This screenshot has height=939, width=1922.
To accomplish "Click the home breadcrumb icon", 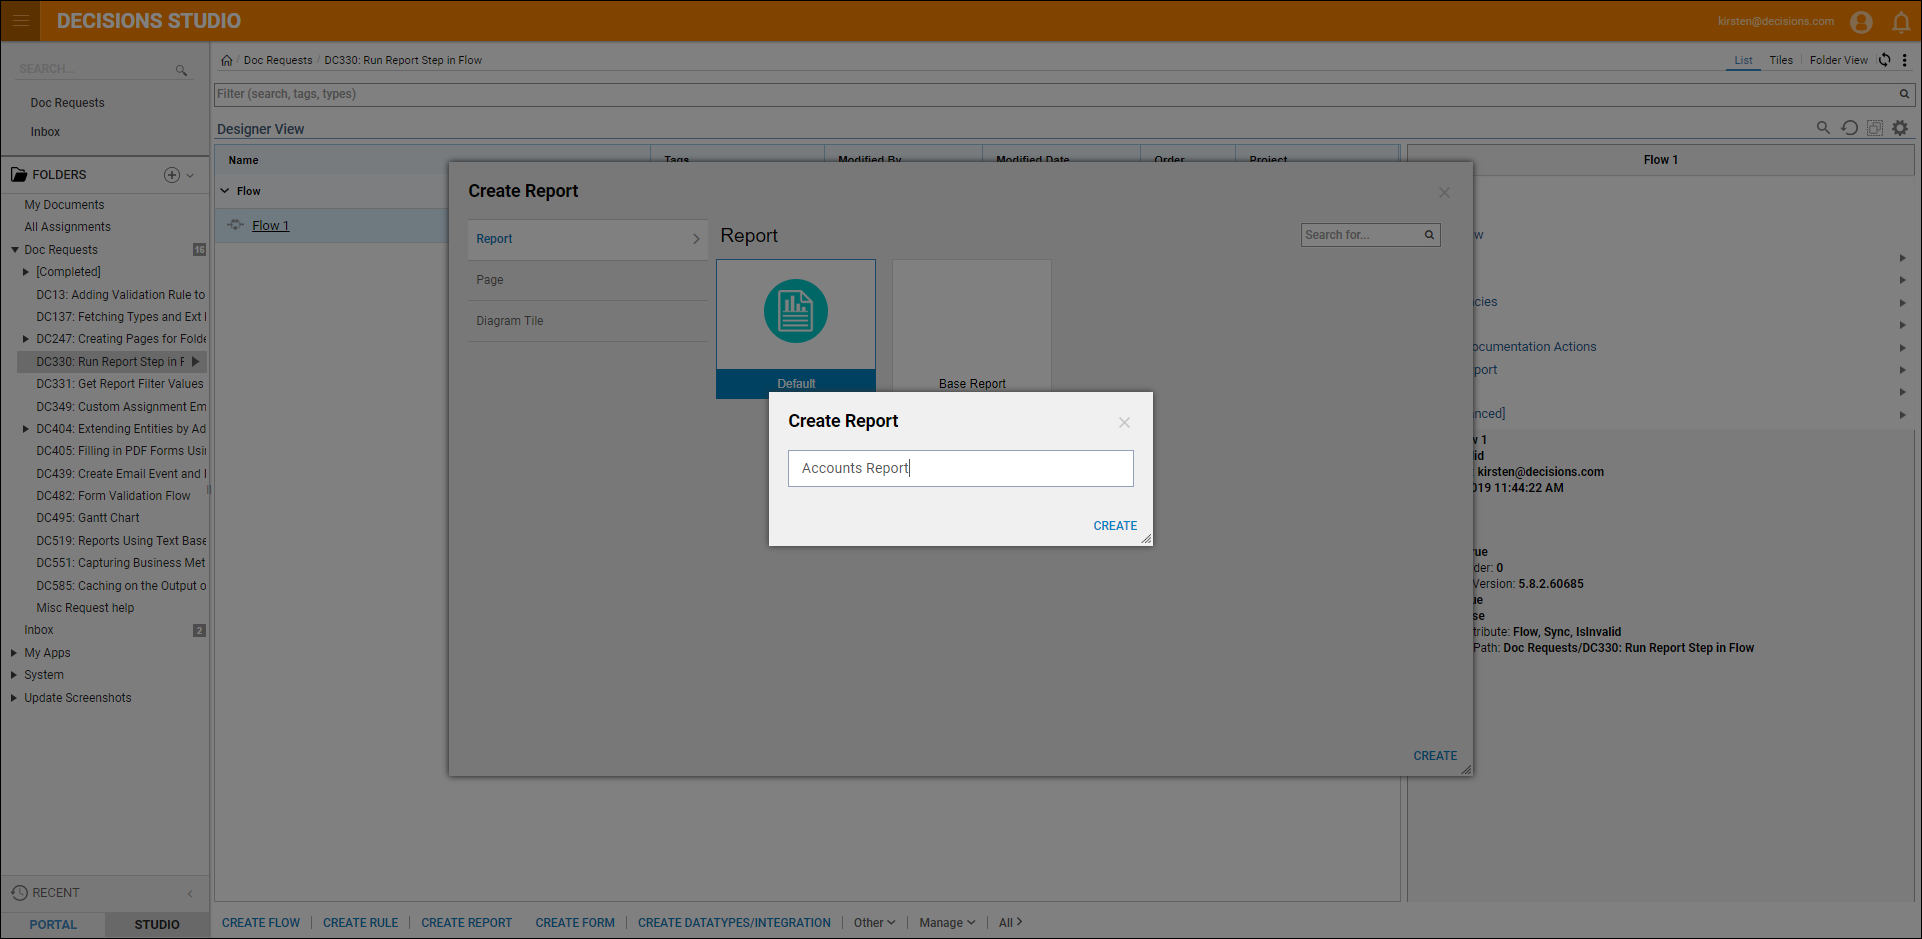I will 227,60.
